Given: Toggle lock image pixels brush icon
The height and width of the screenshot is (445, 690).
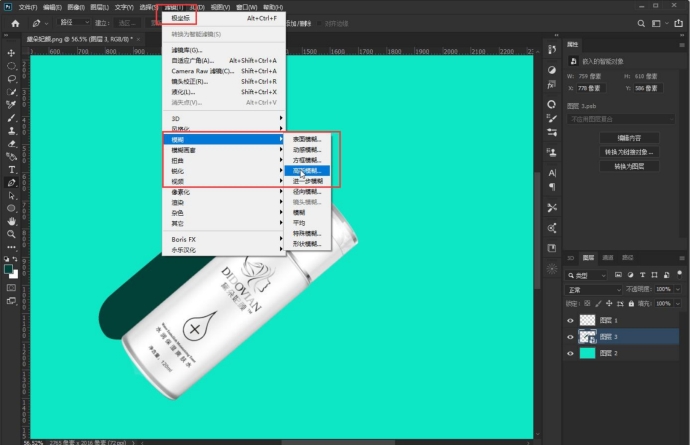Looking at the screenshot, I should click(x=598, y=304).
